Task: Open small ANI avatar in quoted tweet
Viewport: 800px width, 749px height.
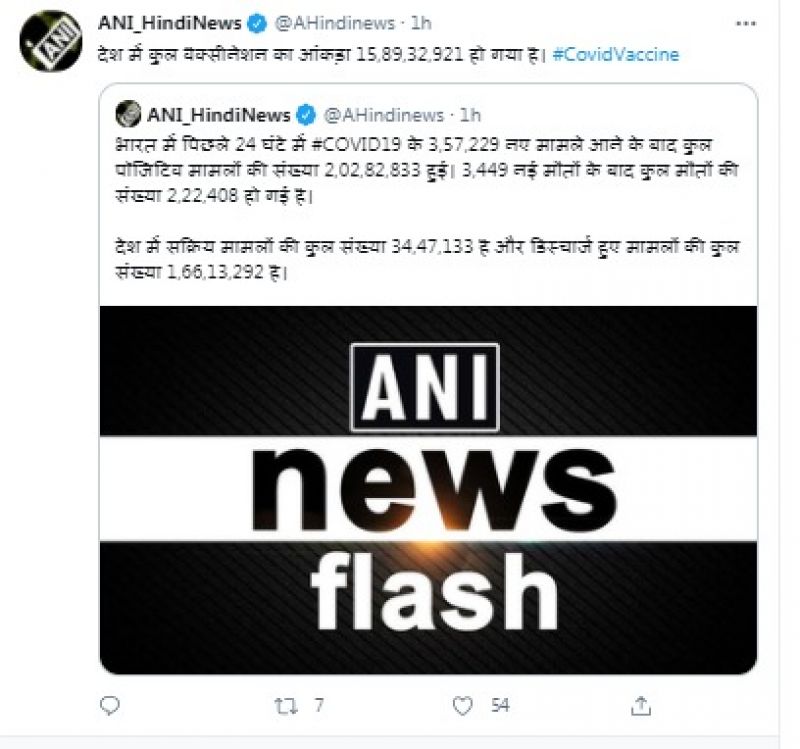Action: coord(128,114)
